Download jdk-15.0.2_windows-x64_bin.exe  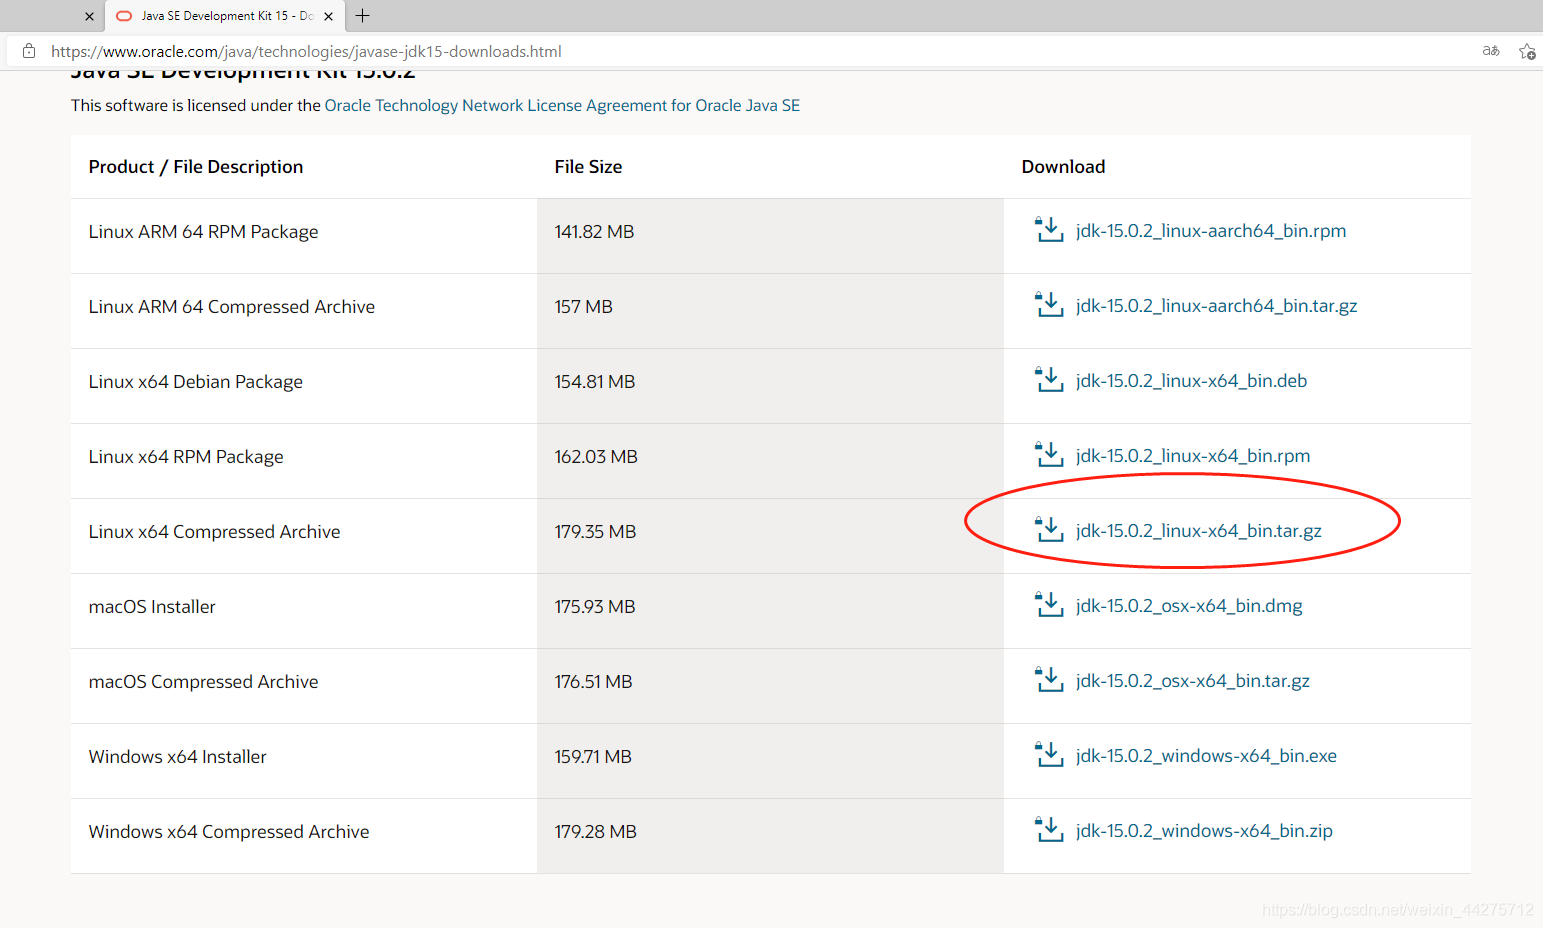click(1206, 756)
